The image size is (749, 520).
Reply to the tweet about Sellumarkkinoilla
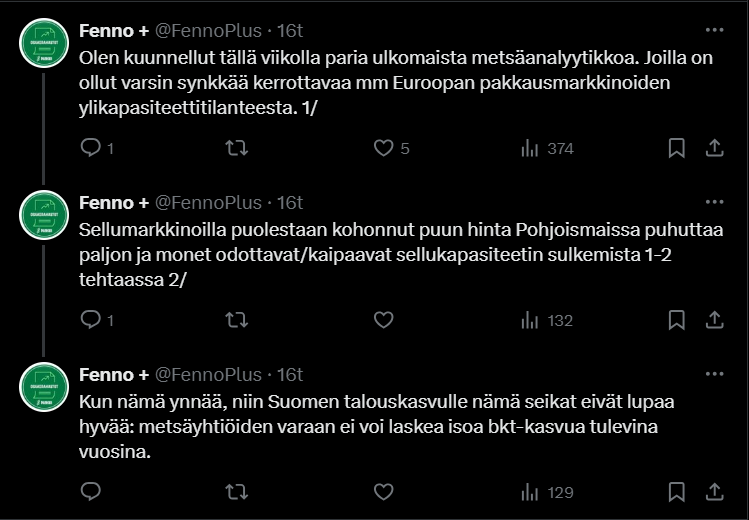(91, 320)
